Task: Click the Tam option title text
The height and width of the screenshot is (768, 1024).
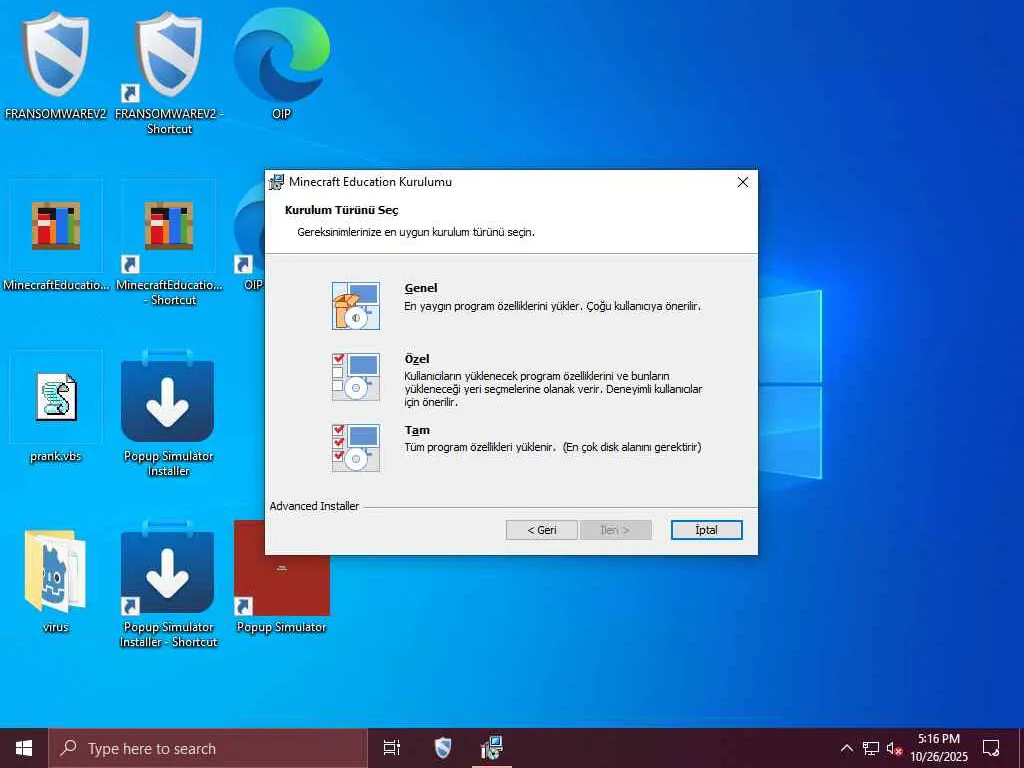Action: 417,430
